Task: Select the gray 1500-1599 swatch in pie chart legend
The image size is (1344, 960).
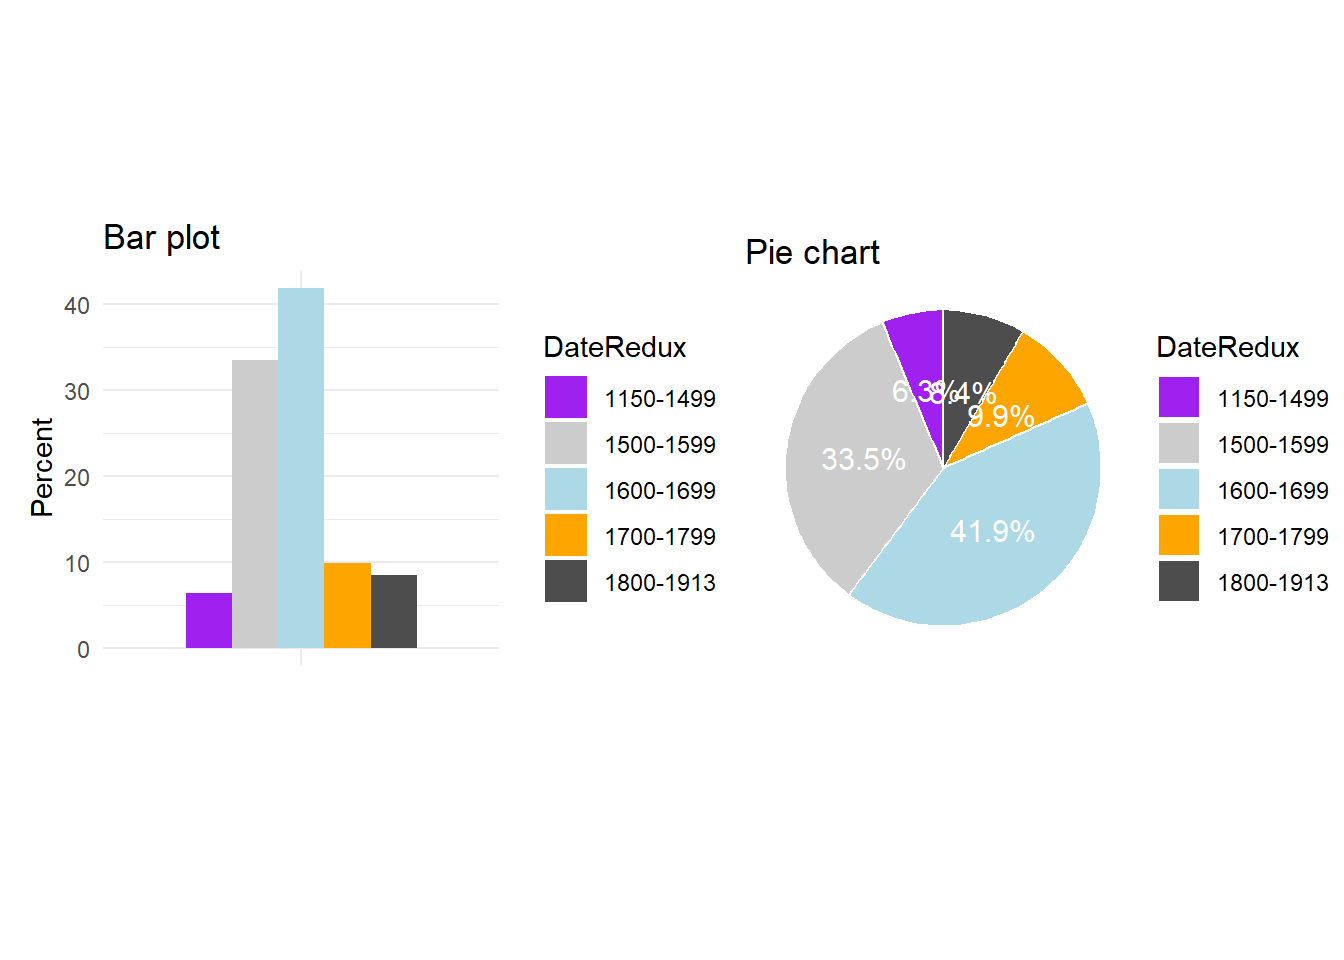Action: pyautogui.click(x=1178, y=443)
